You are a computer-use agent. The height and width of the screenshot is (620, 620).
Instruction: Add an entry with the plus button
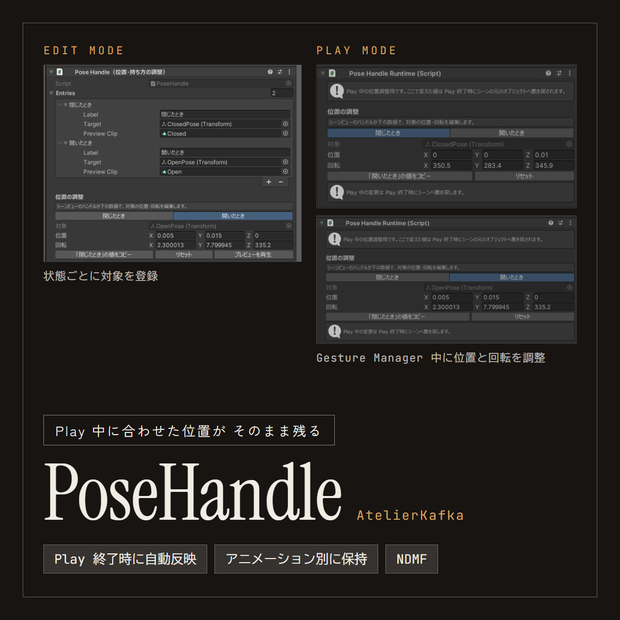point(269,182)
